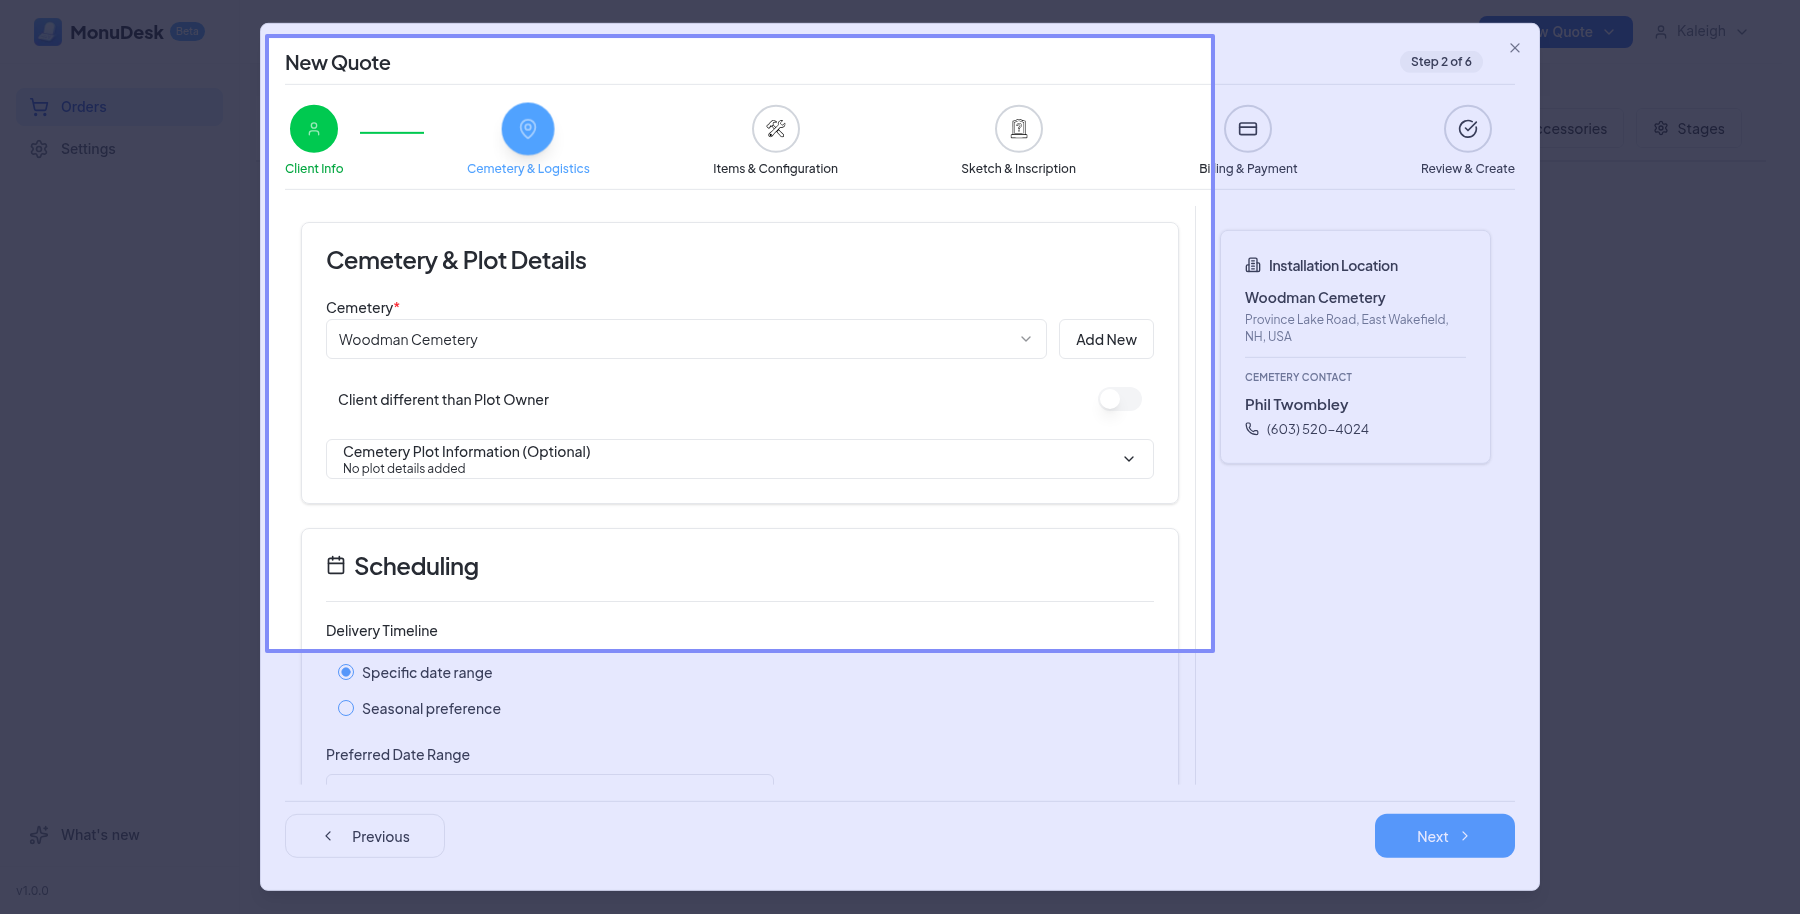Select Specific date range radio option
The width and height of the screenshot is (1800, 914).
click(x=346, y=673)
